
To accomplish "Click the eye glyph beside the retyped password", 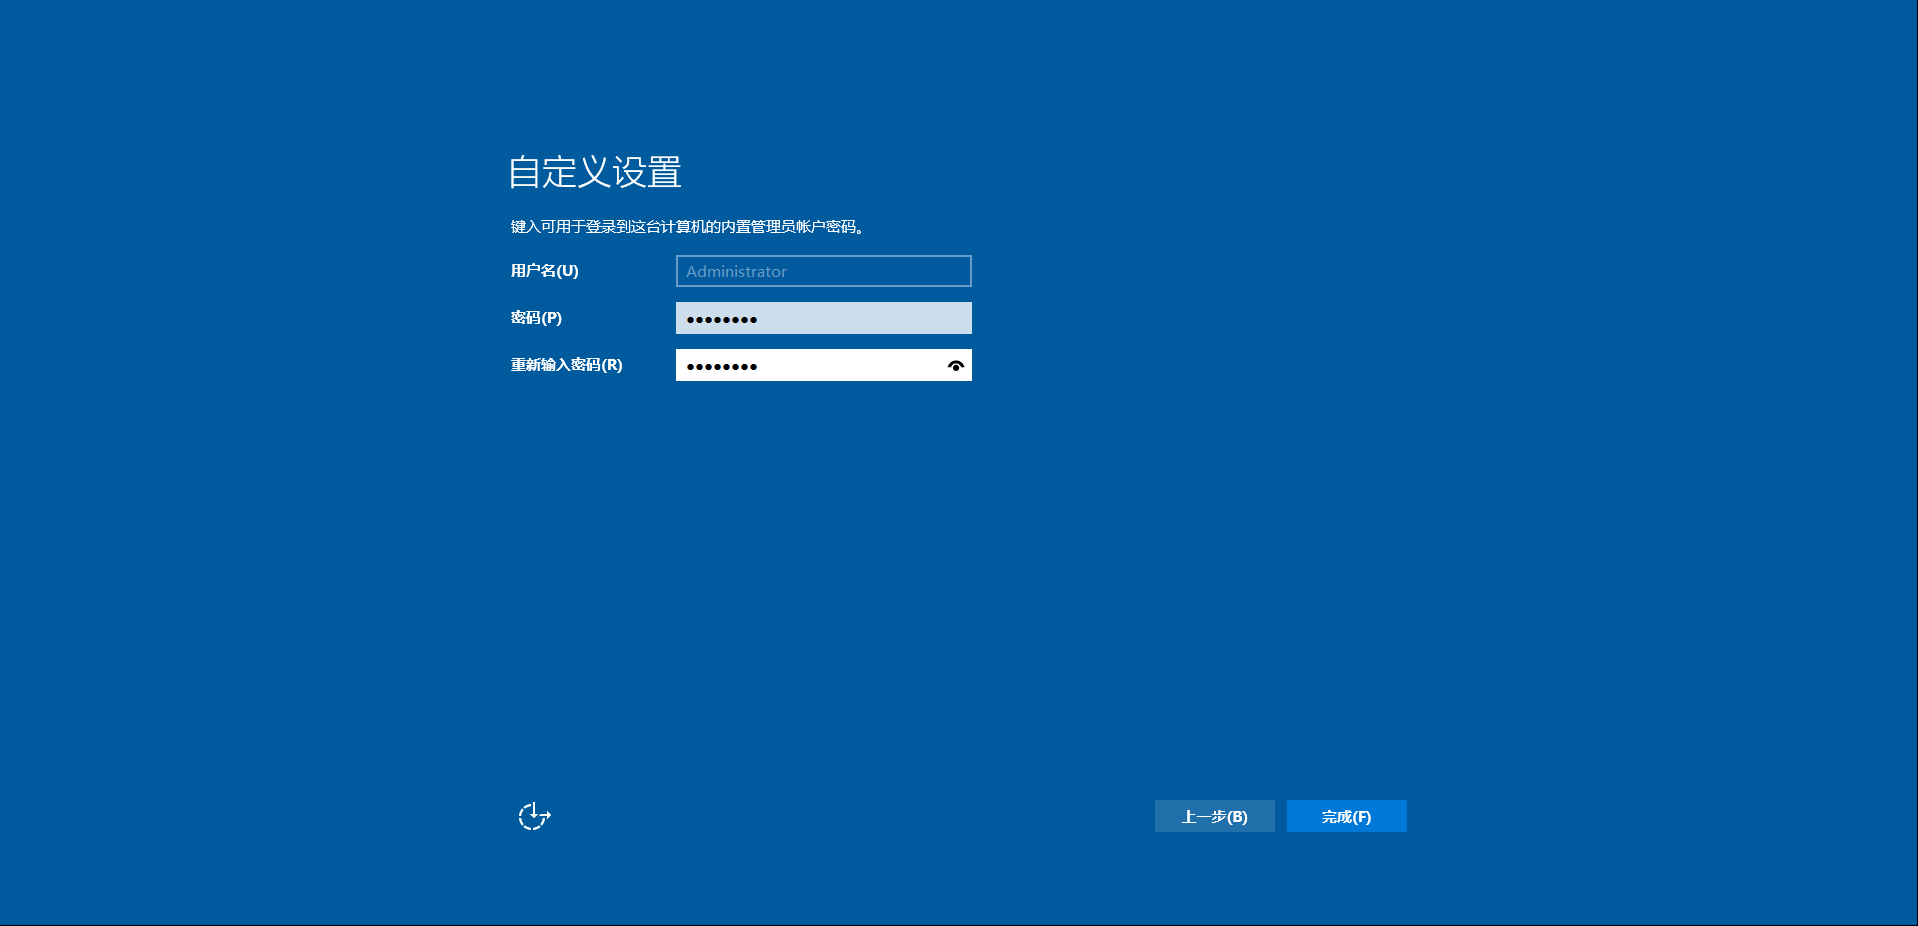I will point(957,364).
